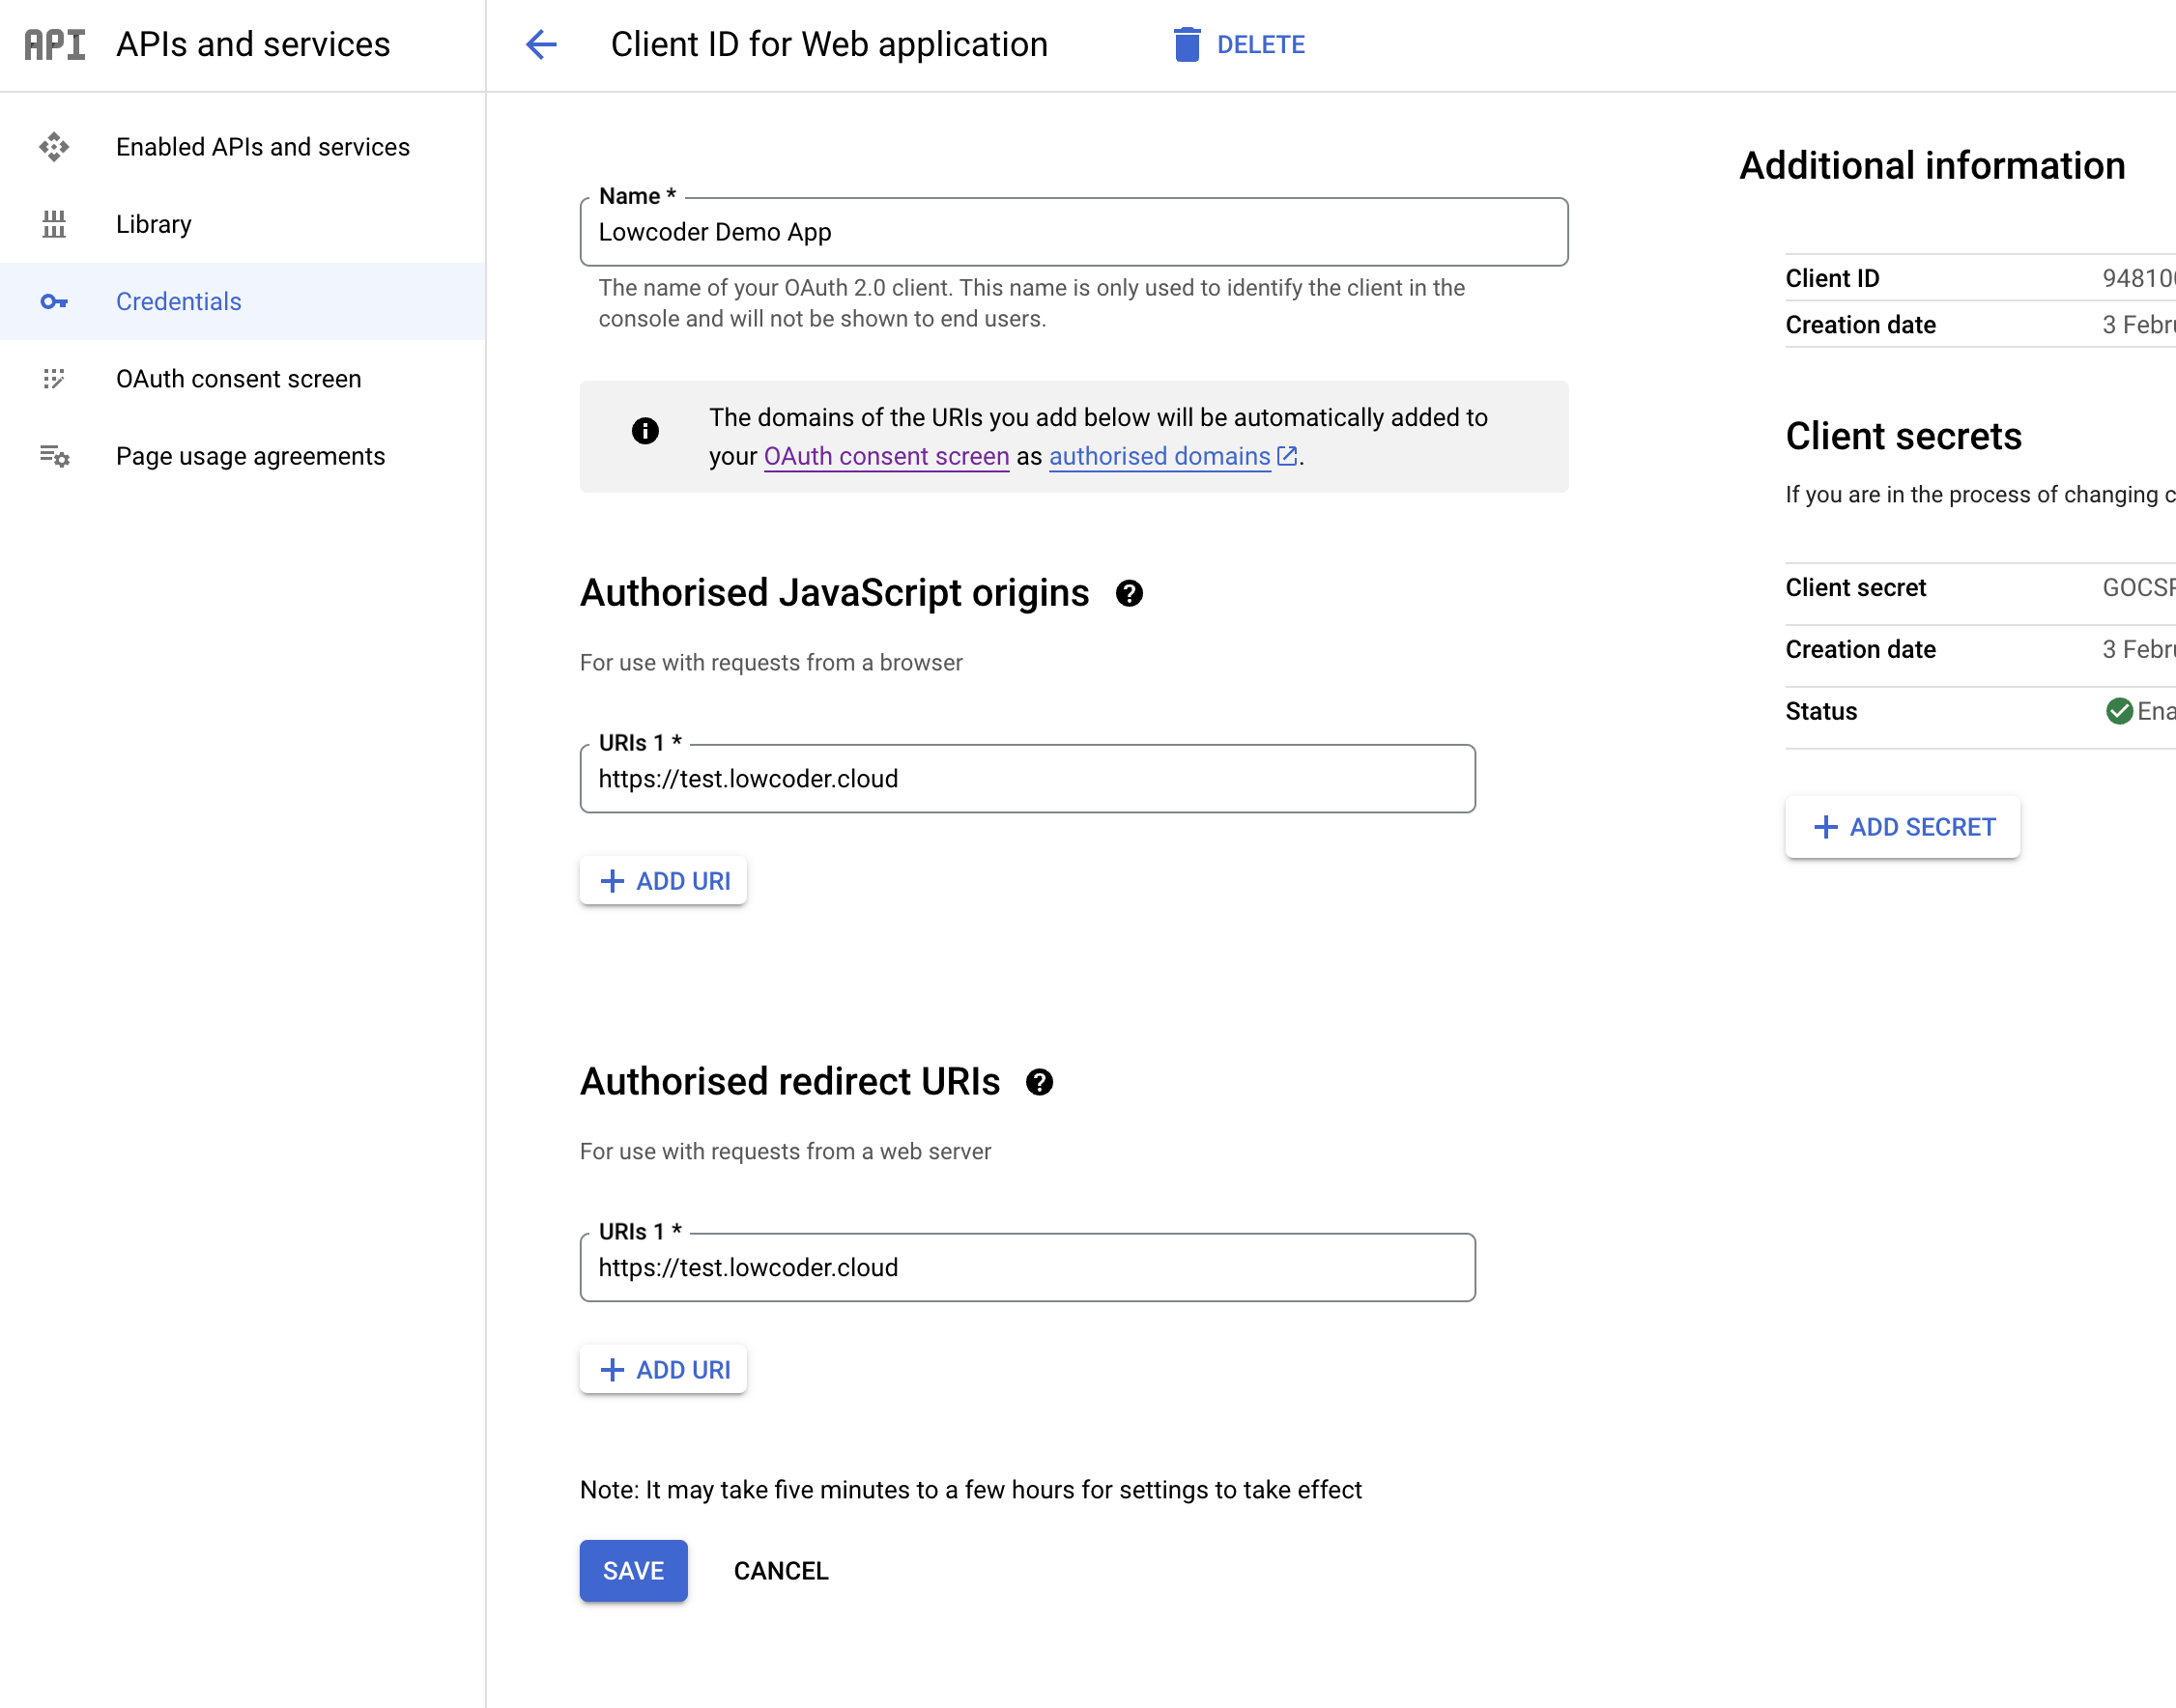2176x1708 pixels.
Task: Click the Delete trash can icon
Action: click(x=1186, y=45)
